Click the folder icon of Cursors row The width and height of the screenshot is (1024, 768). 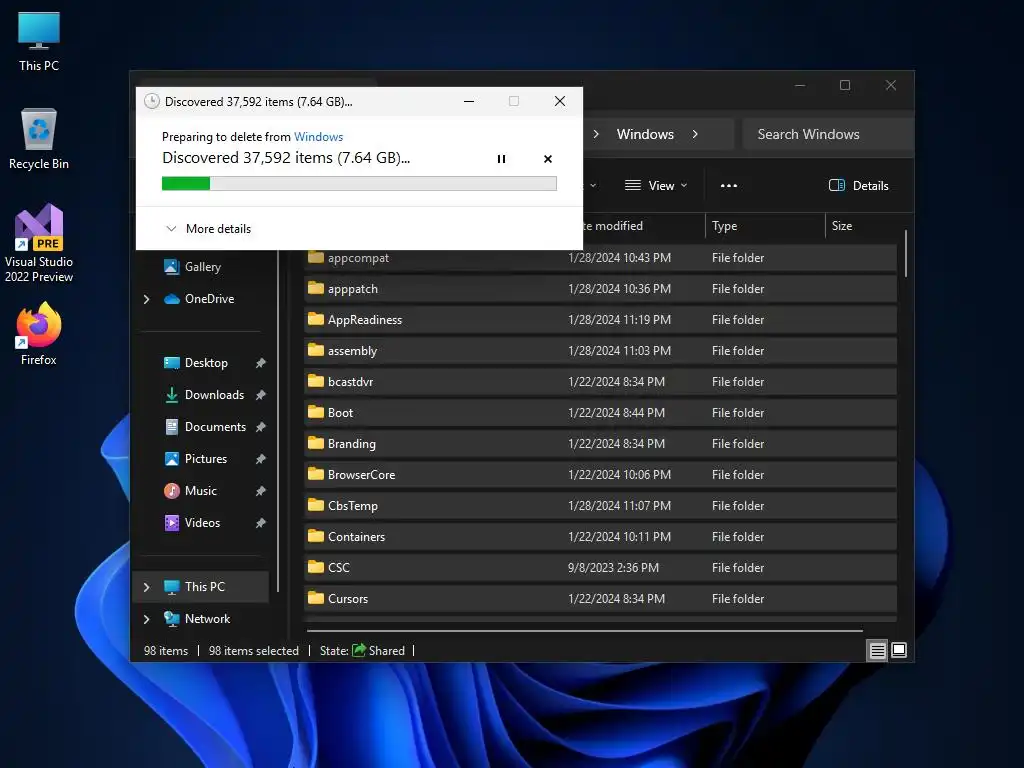click(315, 598)
